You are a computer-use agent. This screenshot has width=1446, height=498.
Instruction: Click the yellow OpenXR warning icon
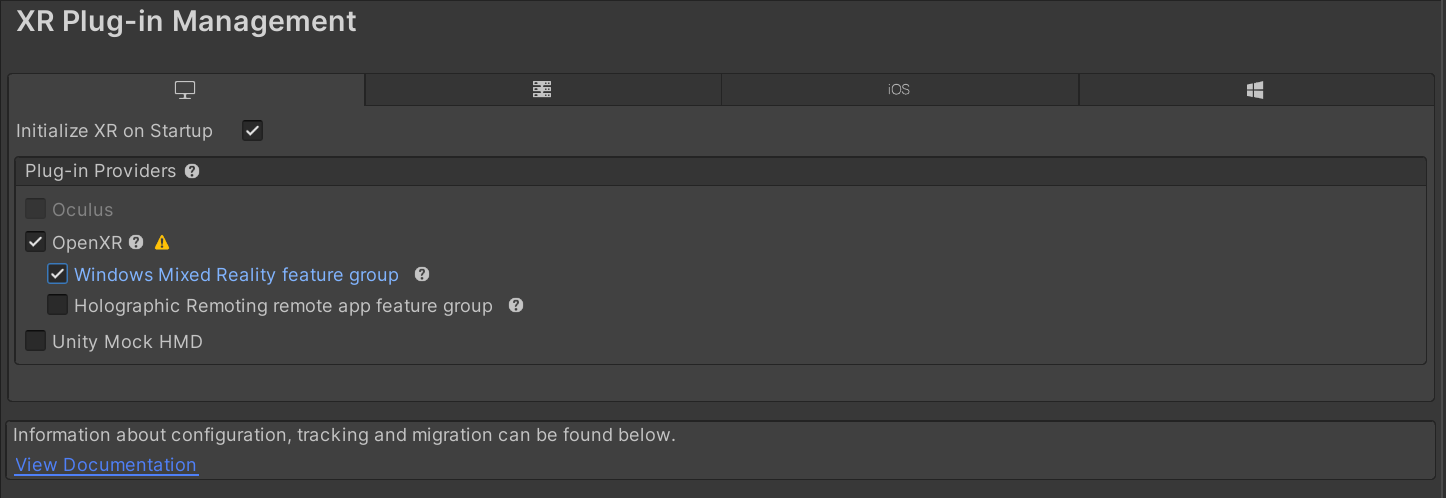[x=162, y=242]
